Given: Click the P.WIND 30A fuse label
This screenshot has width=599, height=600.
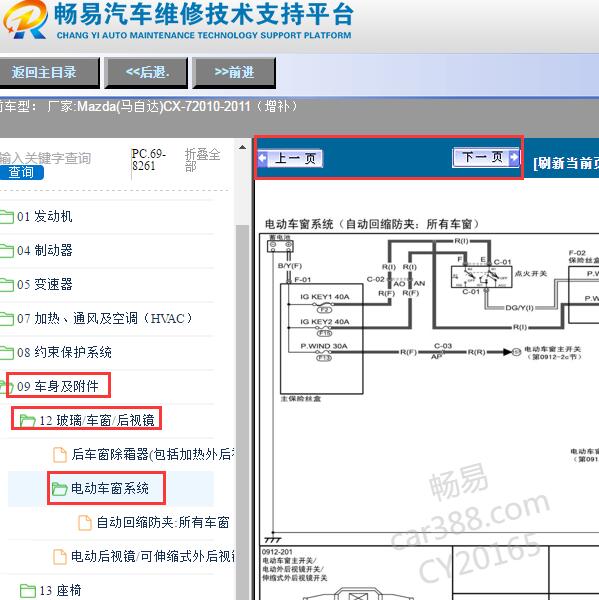Looking at the screenshot, I should (324, 346).
